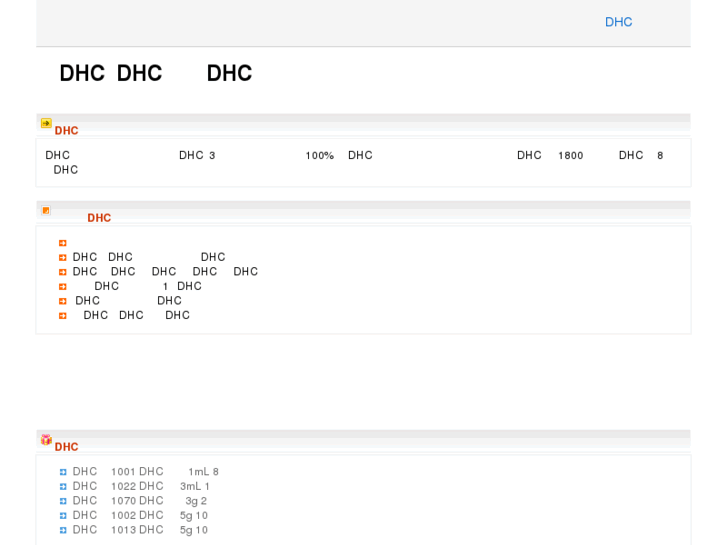Click blue bullet beside 'DHC 1022 DHC 3mL 1'
This screenshot has width=727, height=545.
pos(63,487)
